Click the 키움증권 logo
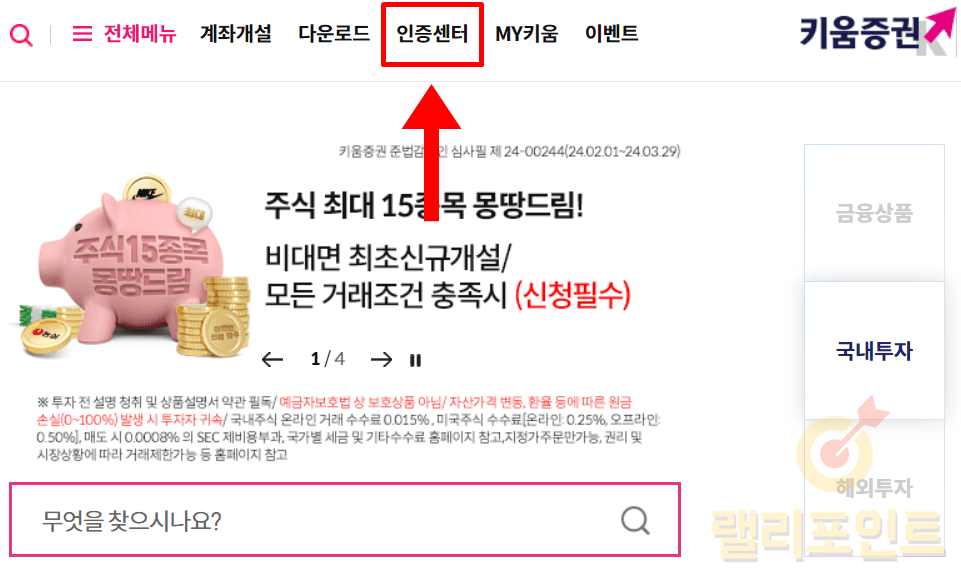Screen dimensions: 961x576 876,32
